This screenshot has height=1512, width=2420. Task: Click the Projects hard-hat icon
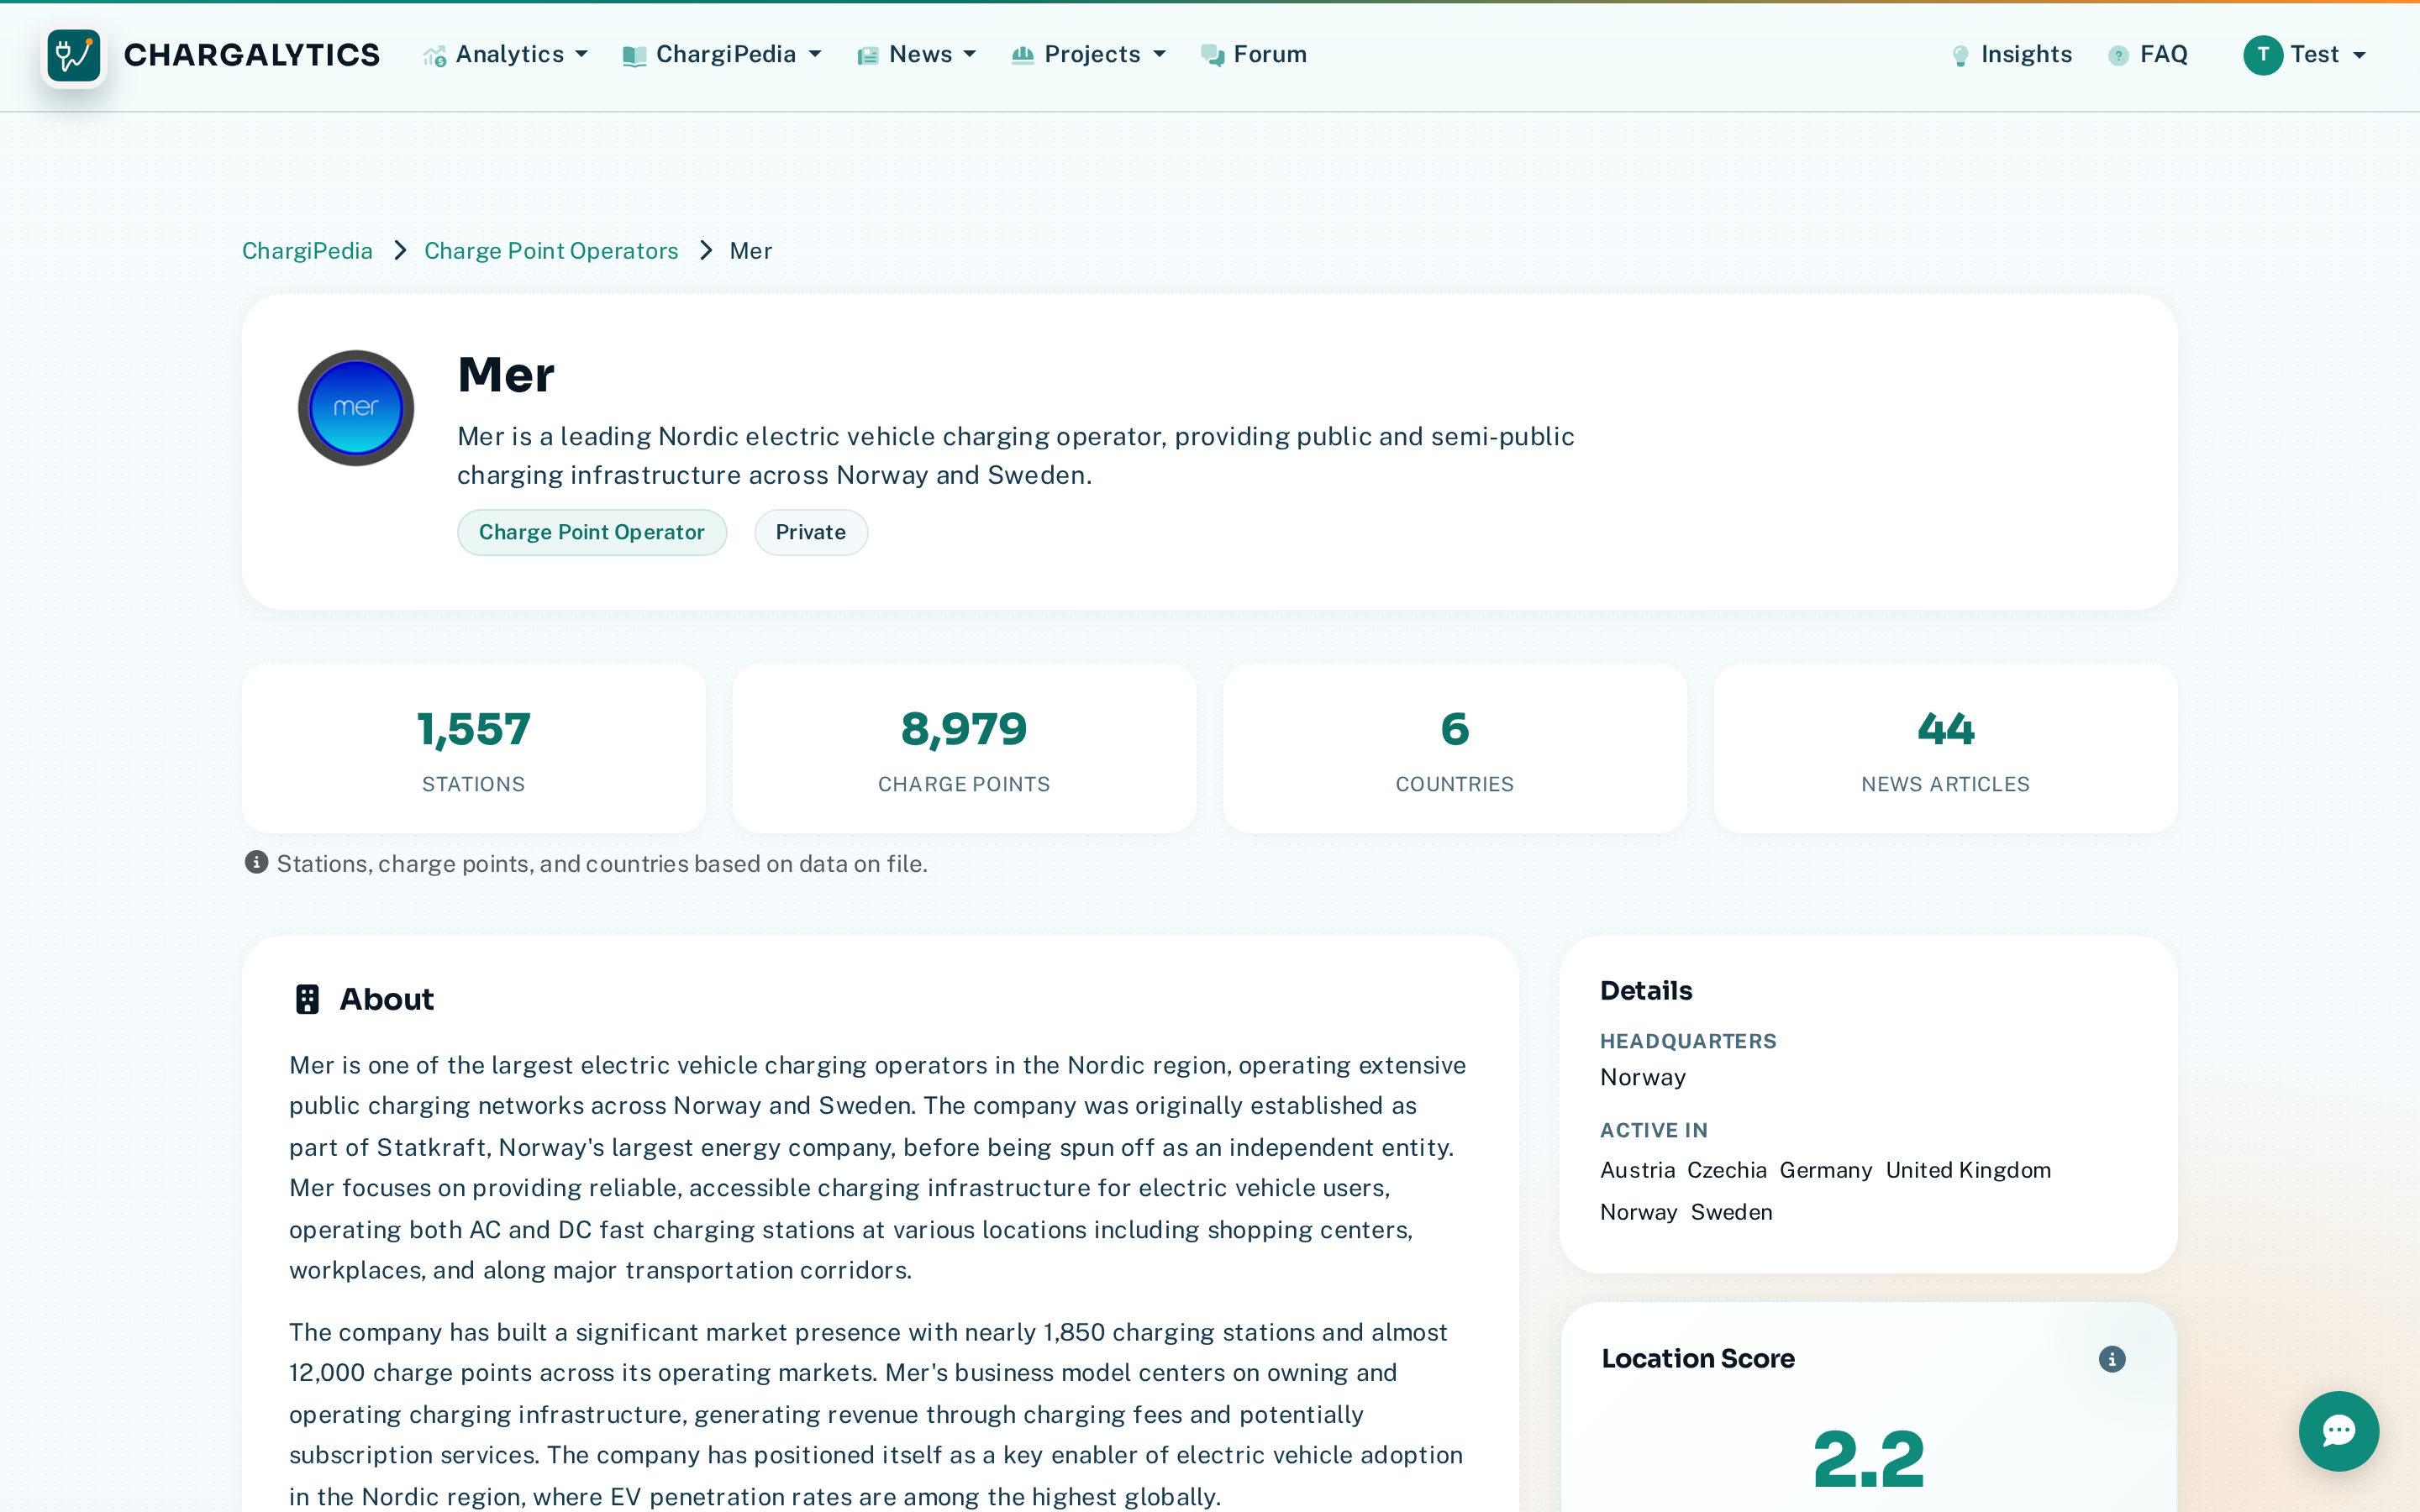coord(1022,56)
